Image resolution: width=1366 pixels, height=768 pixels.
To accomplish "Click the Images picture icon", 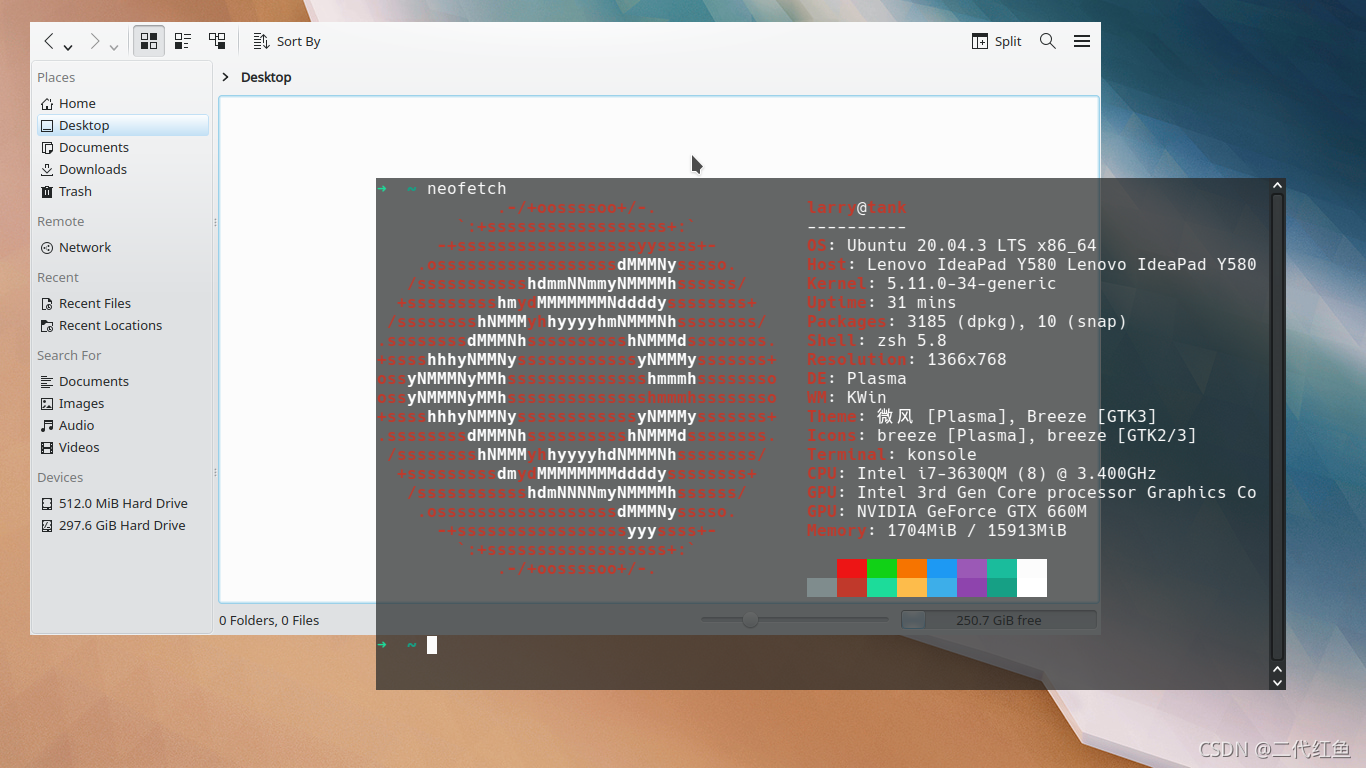I will (x=47, y=403).
